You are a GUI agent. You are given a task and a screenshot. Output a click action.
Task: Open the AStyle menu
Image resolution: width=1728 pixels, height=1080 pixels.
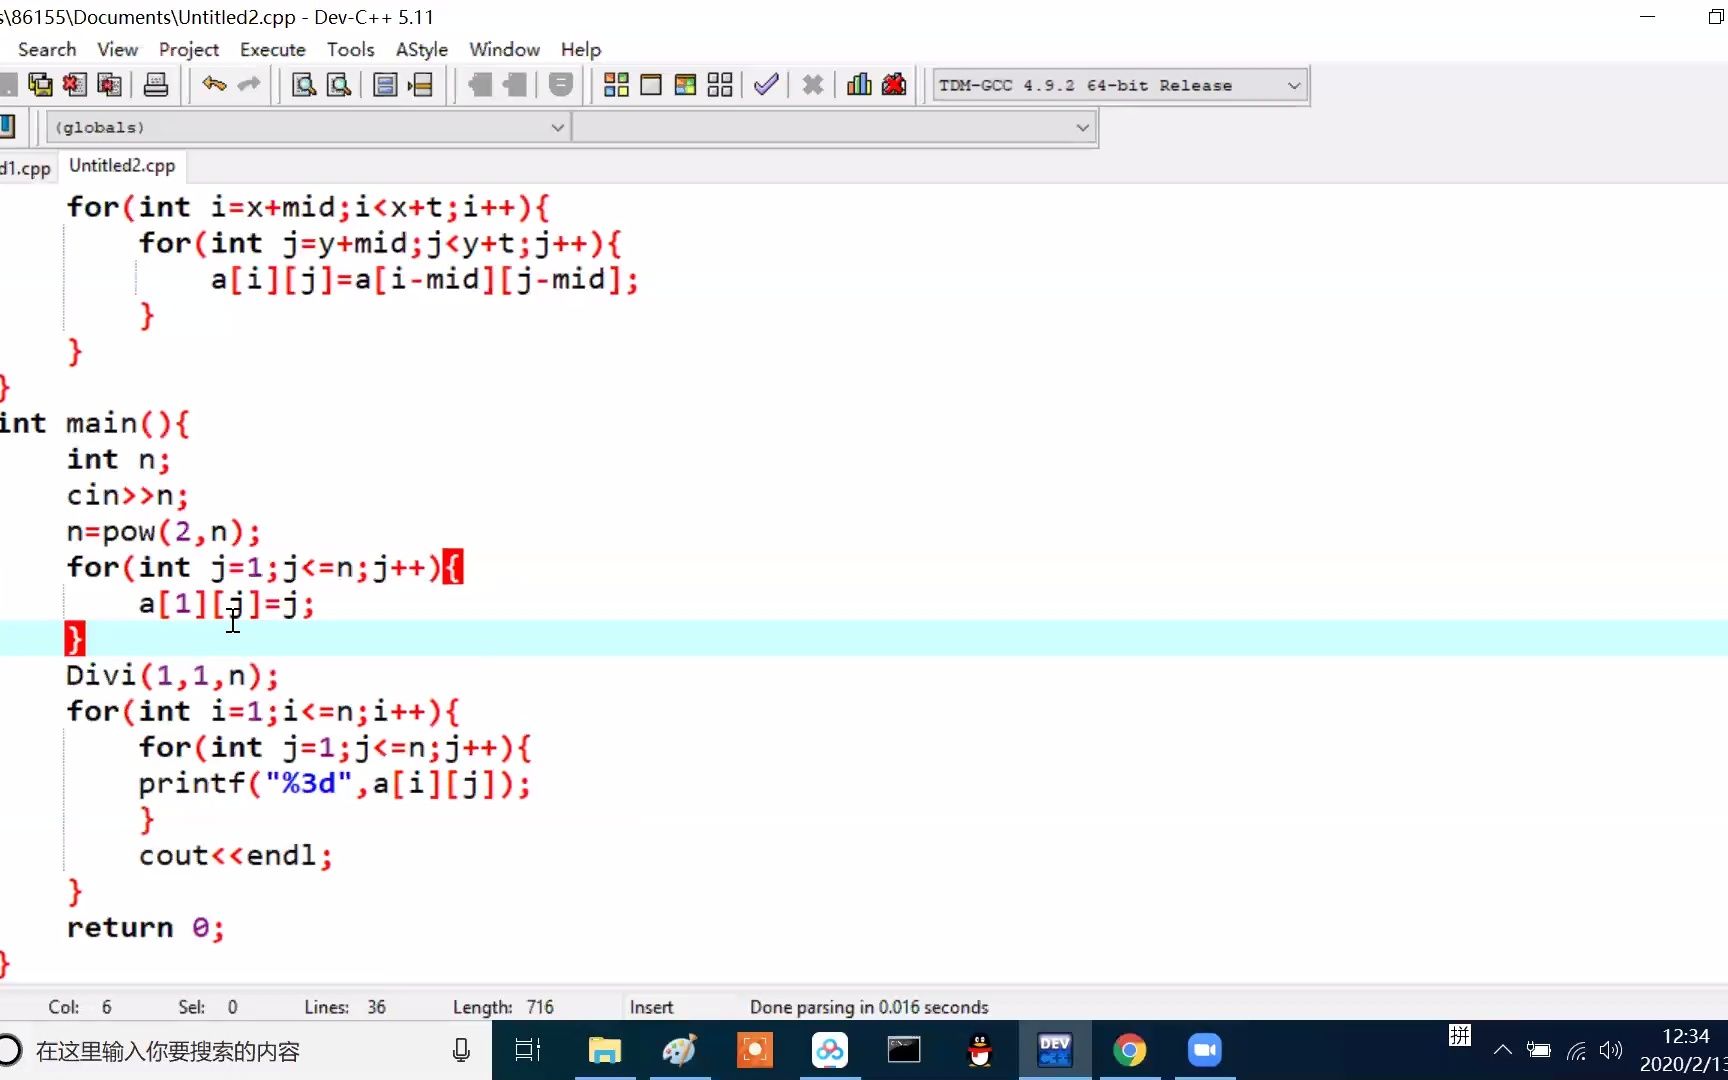click(421, 49)
